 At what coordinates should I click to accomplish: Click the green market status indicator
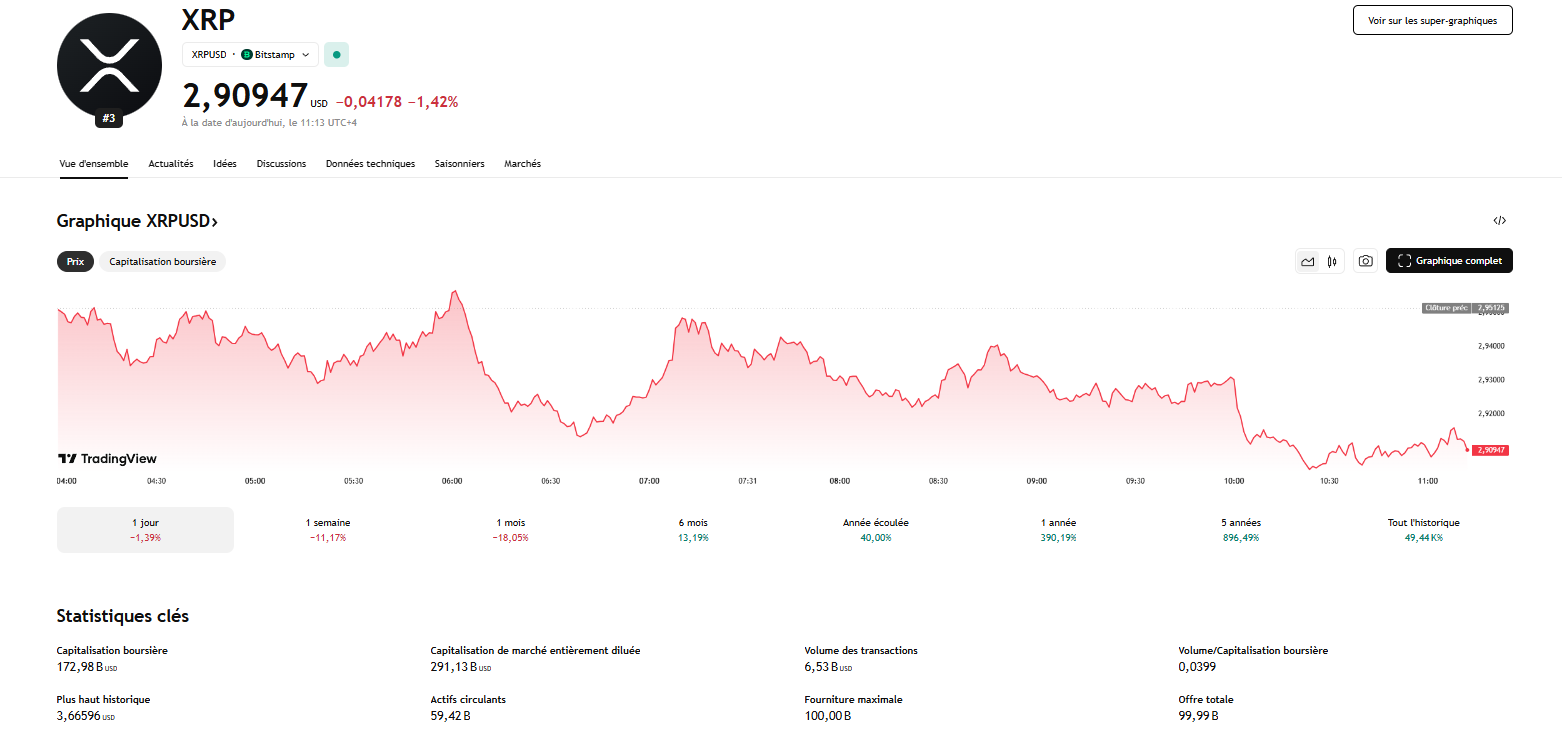337,55
